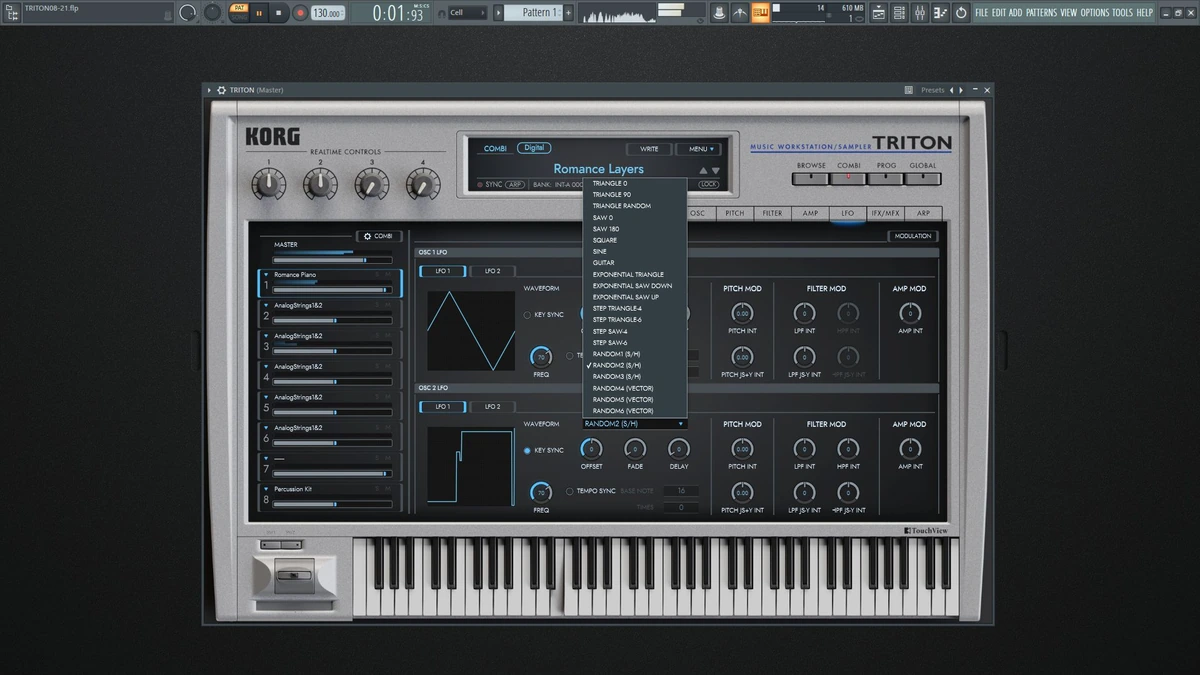
Task: Select the previous preset arrow
Action: coord(951,90)
